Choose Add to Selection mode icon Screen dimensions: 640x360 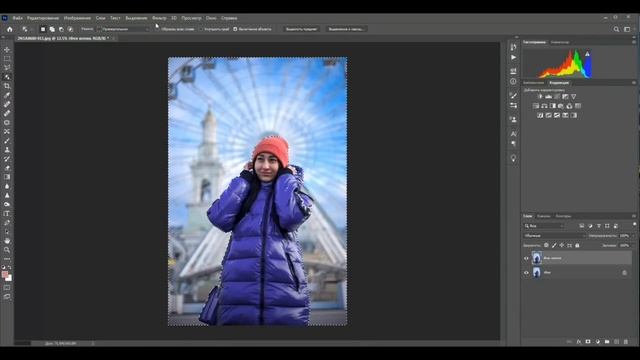click(x=52, y=29)
